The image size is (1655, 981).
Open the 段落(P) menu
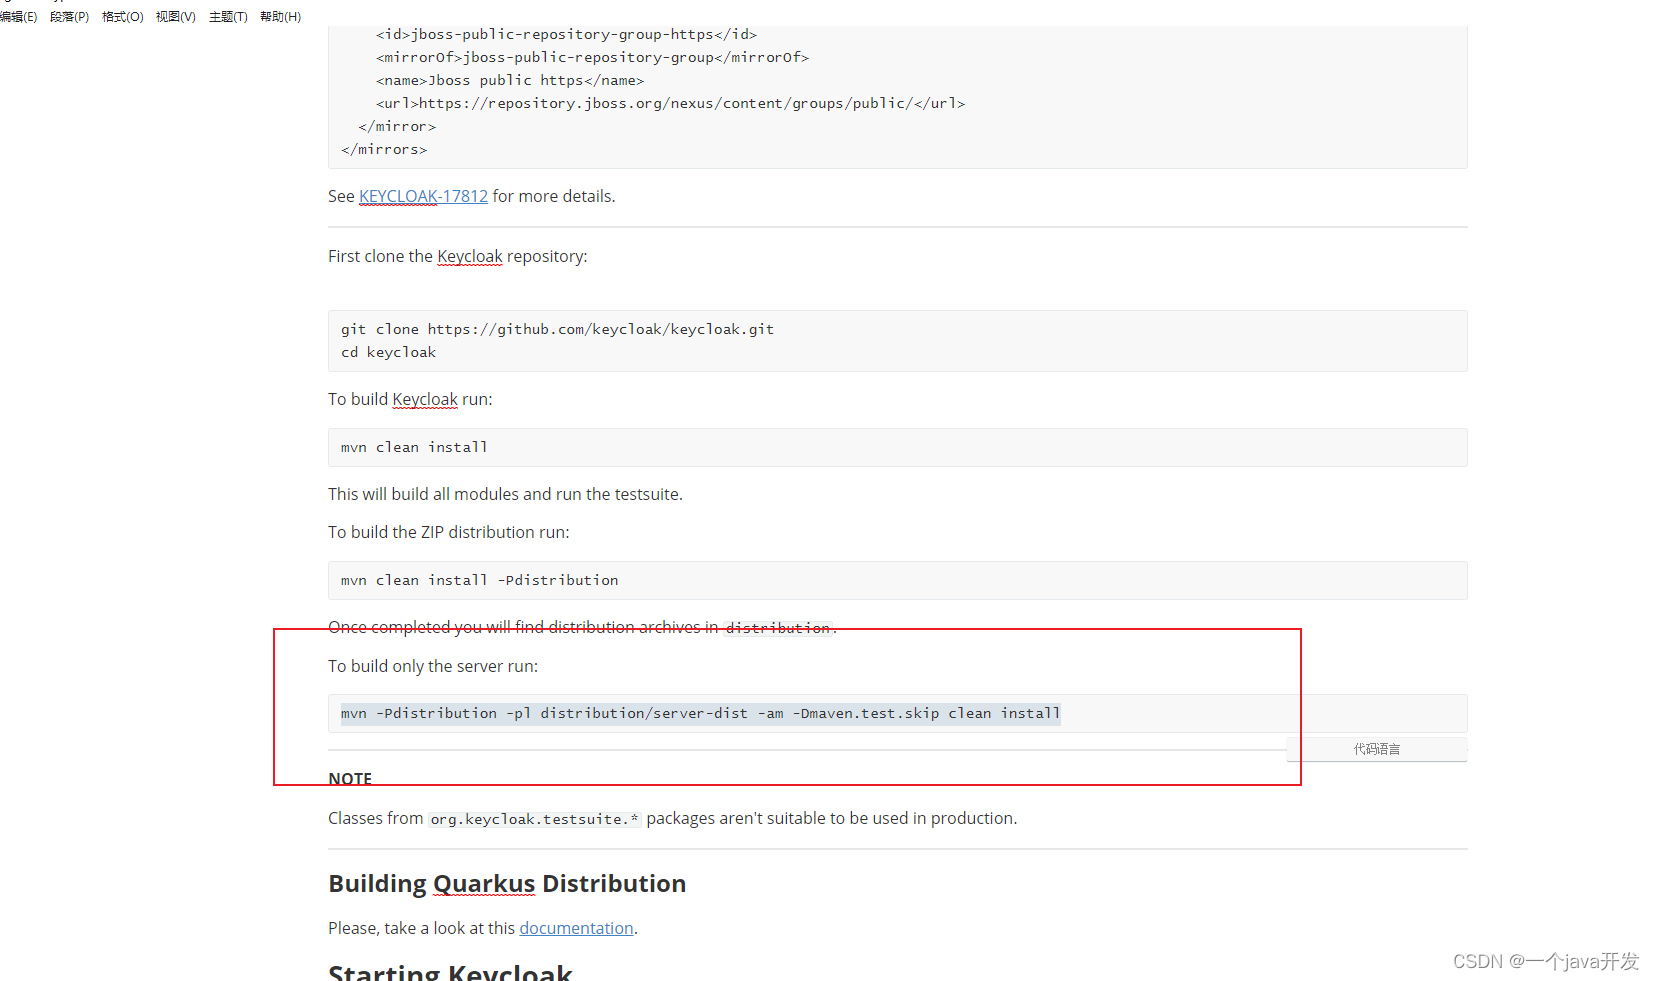(x=68, y=16)
